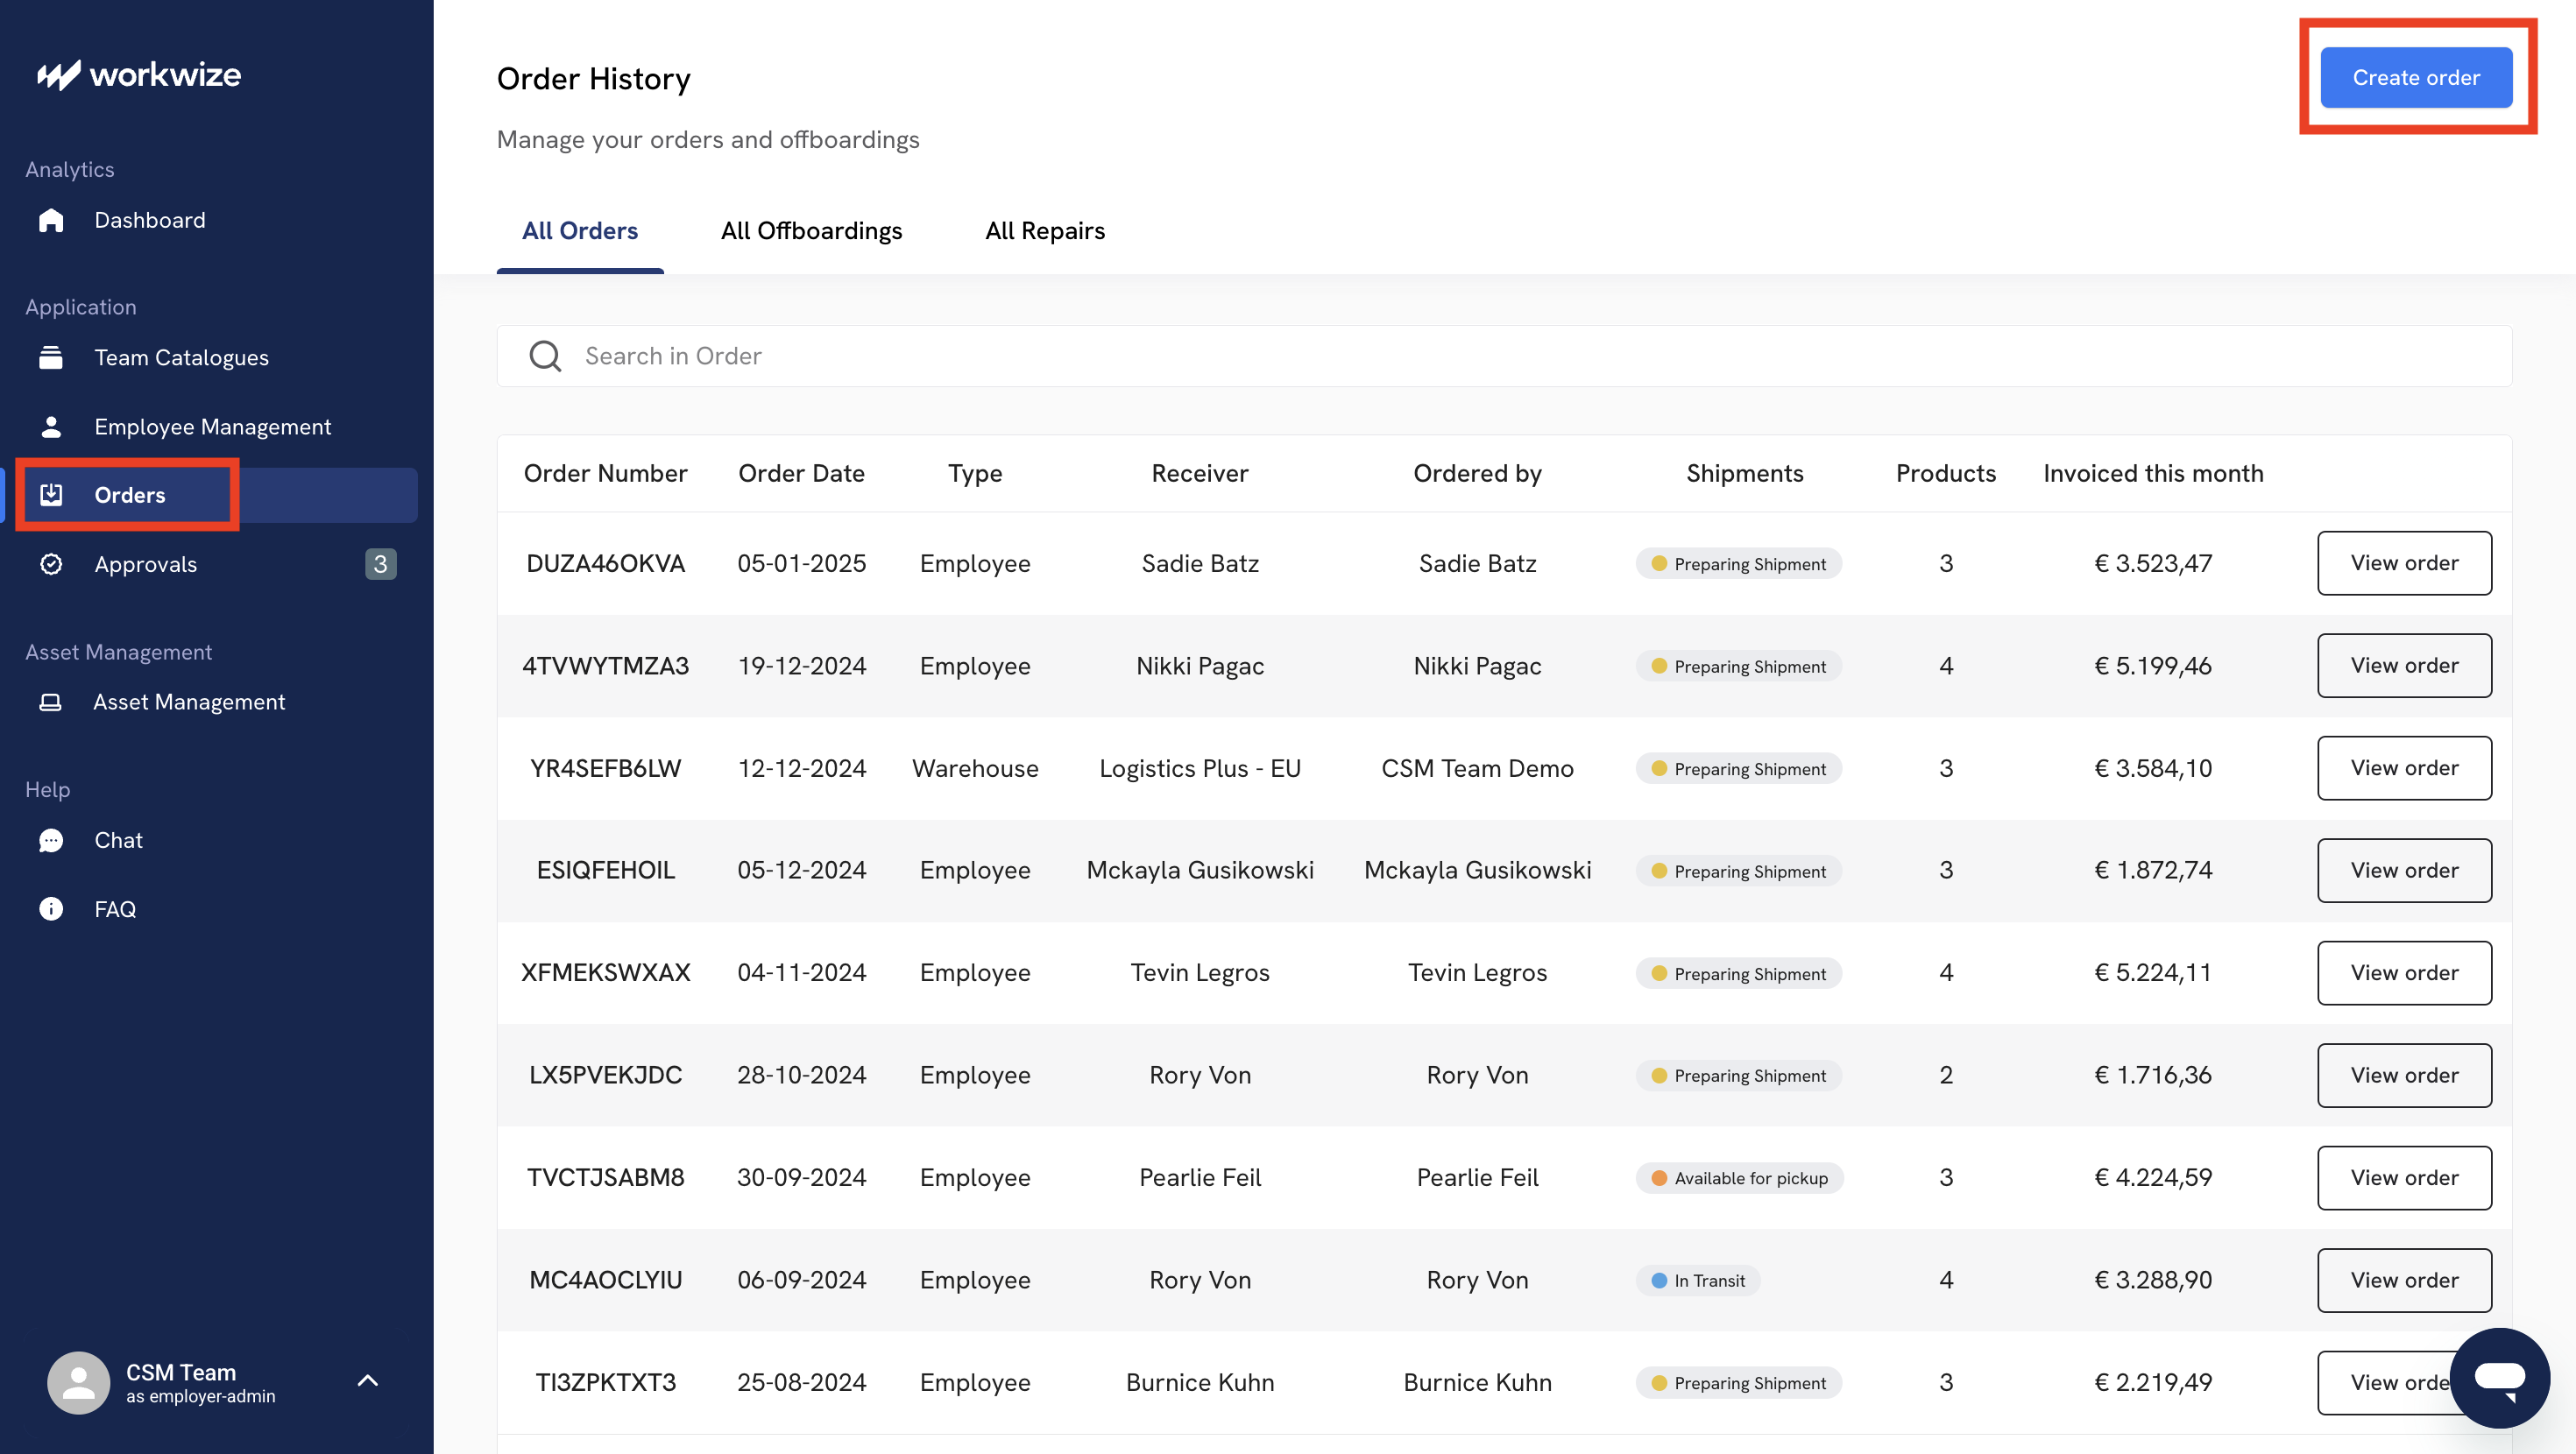Click the FAQ info icon
Viewport: 2576px width, 1454px height.
coord(51,909)
